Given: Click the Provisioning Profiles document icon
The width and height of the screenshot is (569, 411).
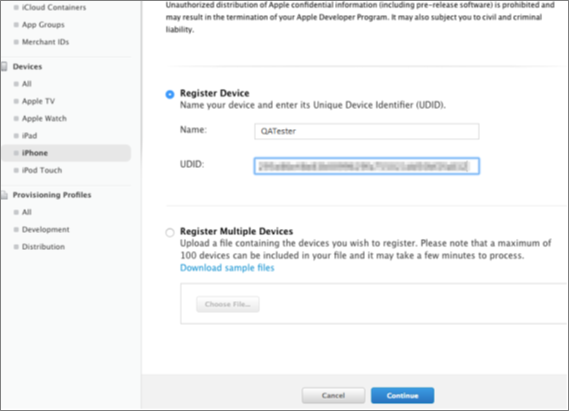Looking at the screenshot, I should 4,195.
